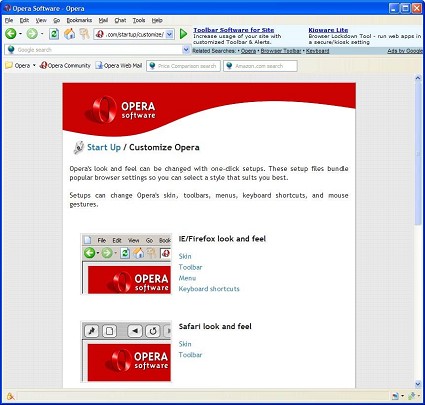The height and width of the screenshot is (405, 425).
Task: Click the vertical scrollbar up arrow
Action: pyautogui.click(x=418, y=78)
